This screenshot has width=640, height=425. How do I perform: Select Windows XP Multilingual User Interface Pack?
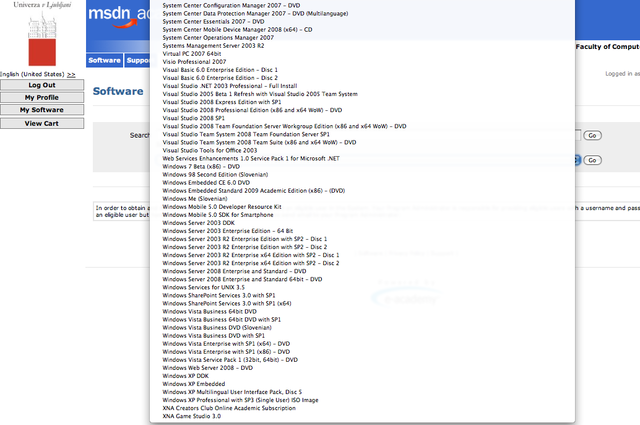pos(232,392)
